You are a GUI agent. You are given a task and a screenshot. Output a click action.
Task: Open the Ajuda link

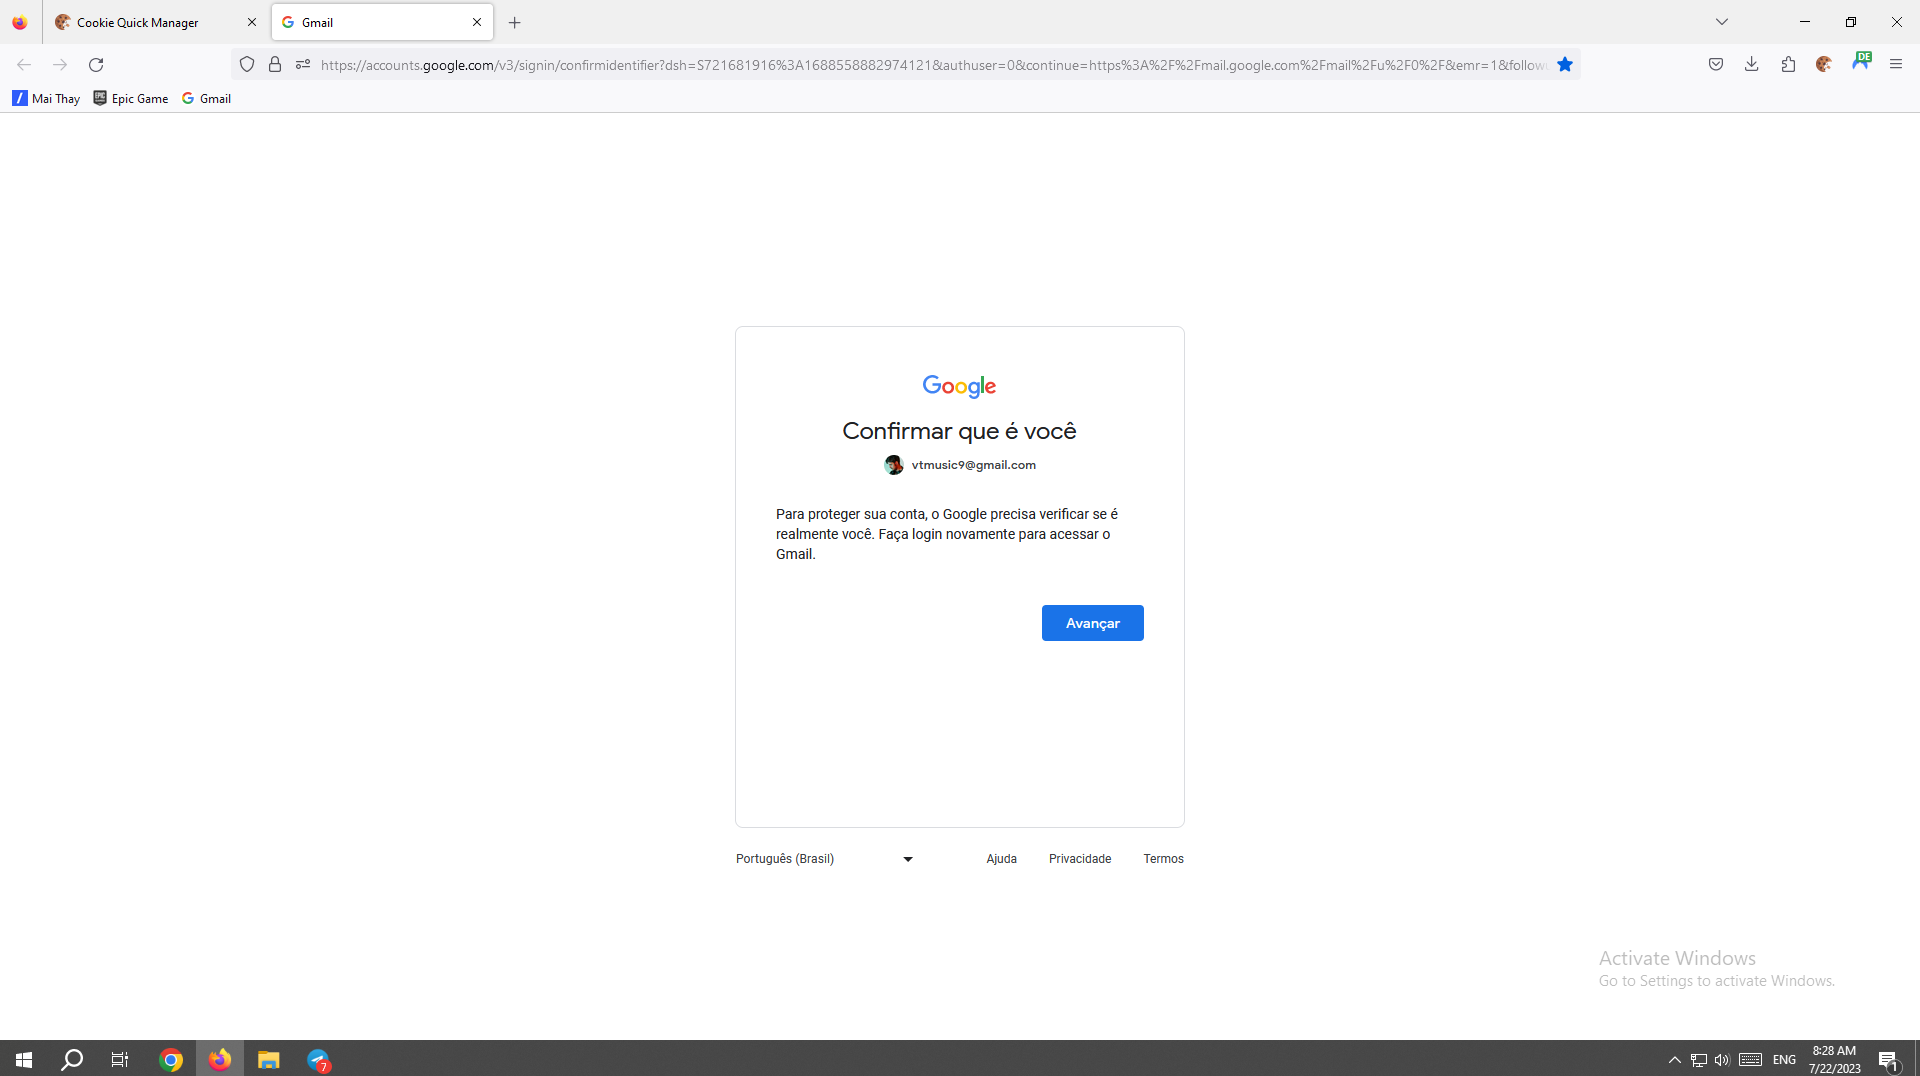pos(1001,859)
